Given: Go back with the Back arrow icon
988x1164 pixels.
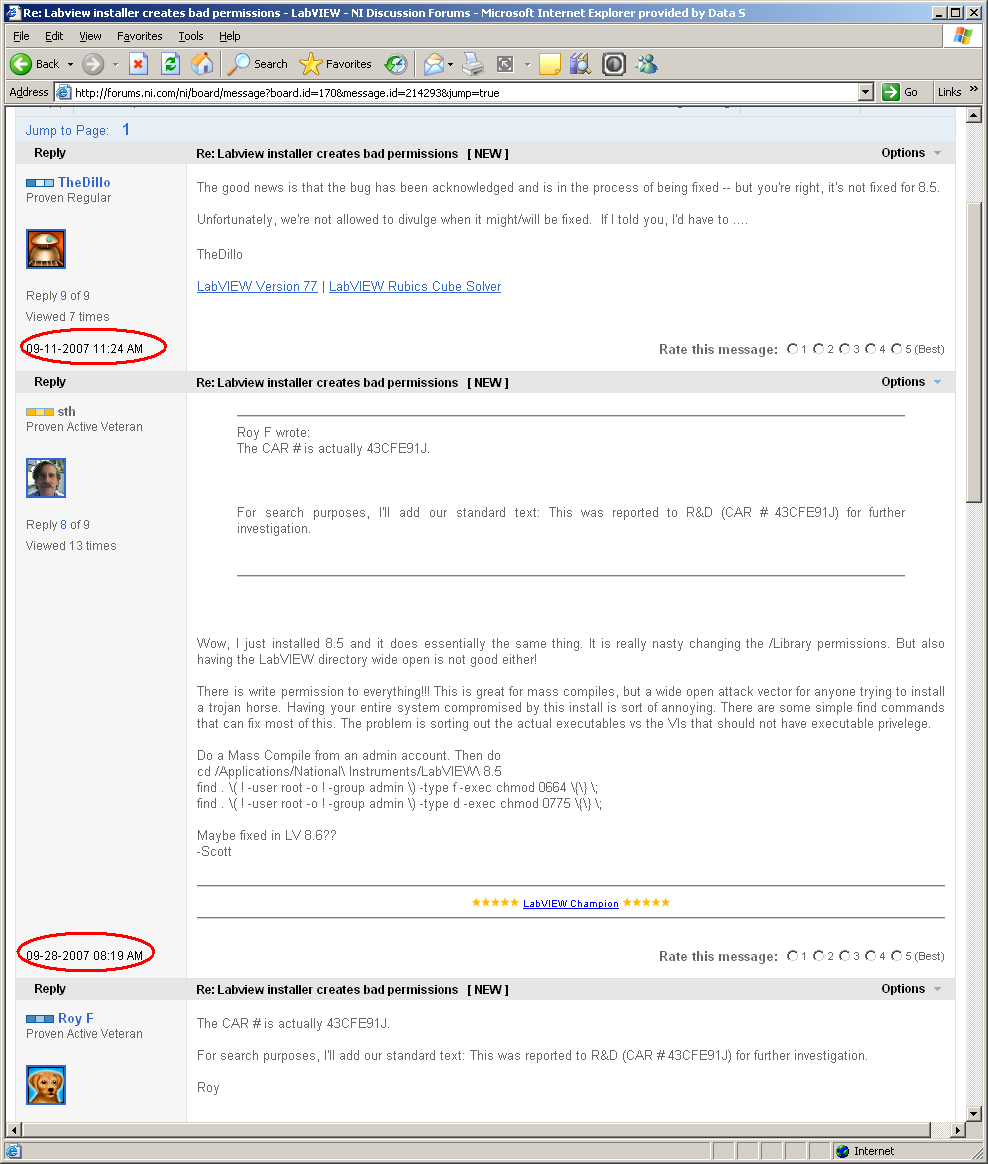Looking at the screenshot, I should (21, 65).
